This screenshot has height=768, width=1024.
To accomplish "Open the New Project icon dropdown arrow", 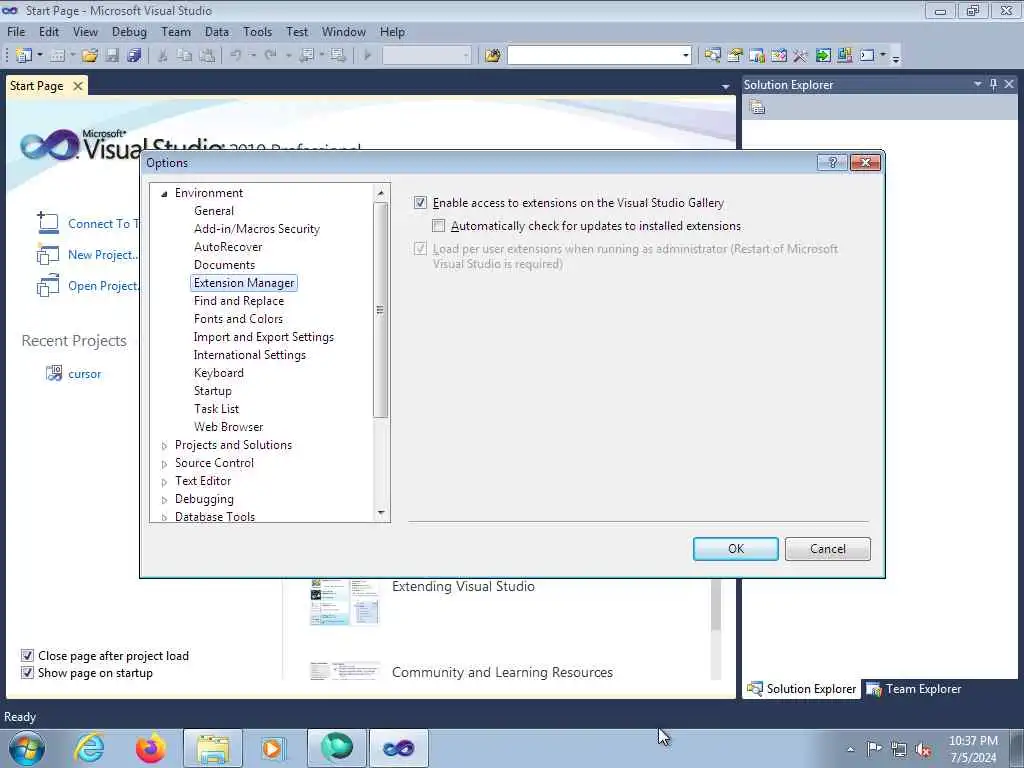I will [x=40, y=56].
